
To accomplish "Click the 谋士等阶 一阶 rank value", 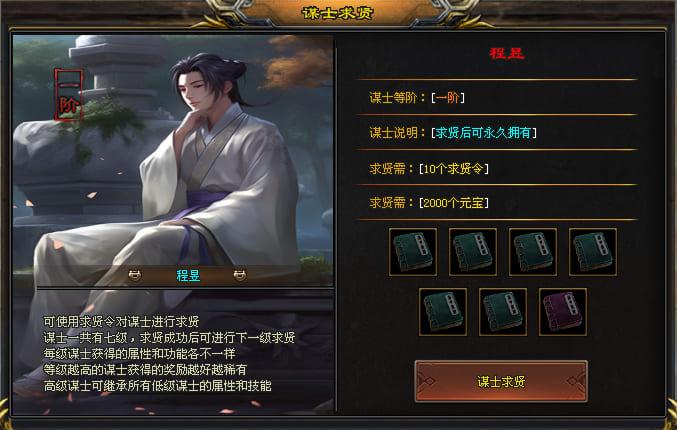I will (447, 98).
